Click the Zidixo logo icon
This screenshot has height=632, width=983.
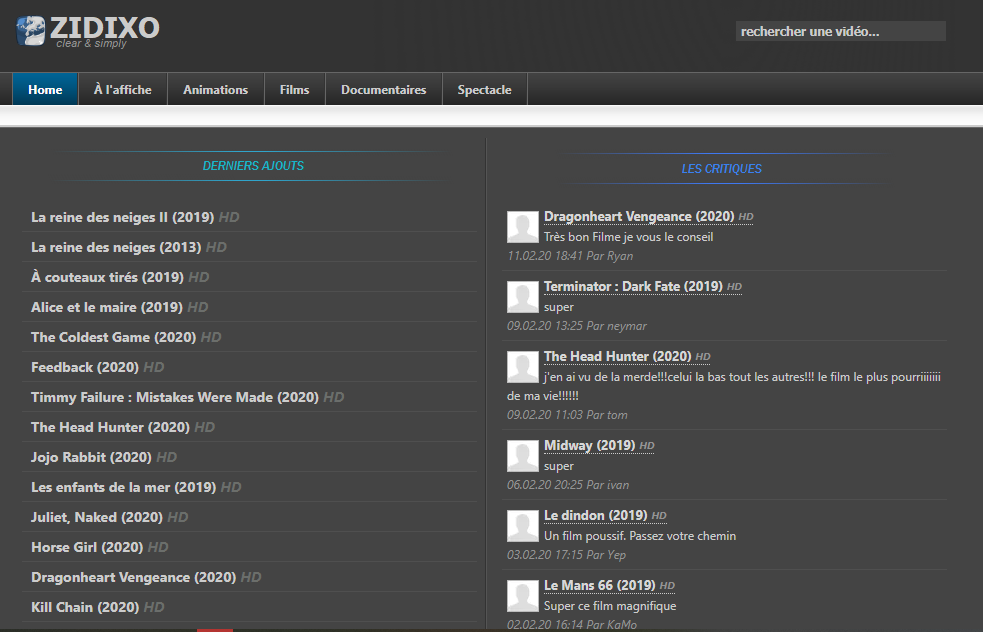pos(31,31)
